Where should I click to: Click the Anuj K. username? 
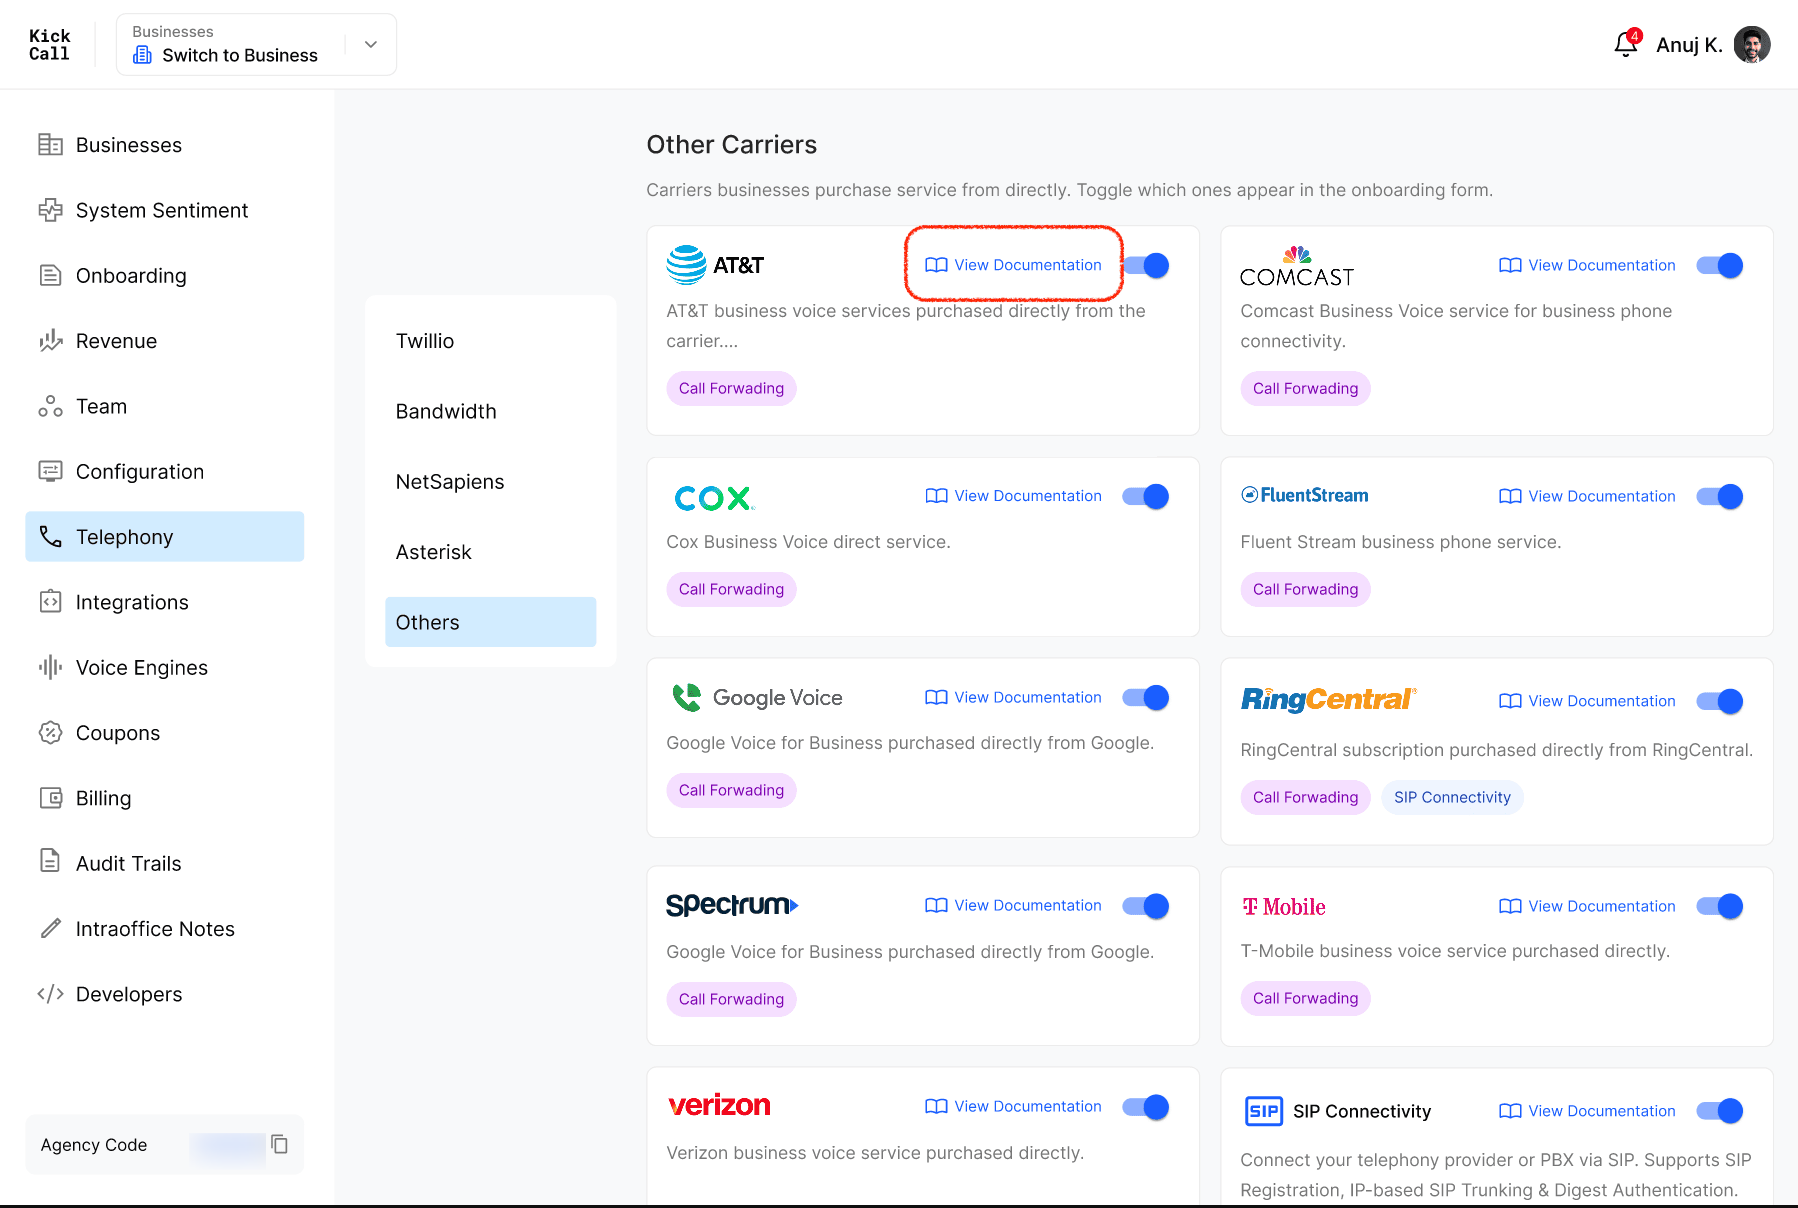pyautogui.click(x=1689, y=45)
